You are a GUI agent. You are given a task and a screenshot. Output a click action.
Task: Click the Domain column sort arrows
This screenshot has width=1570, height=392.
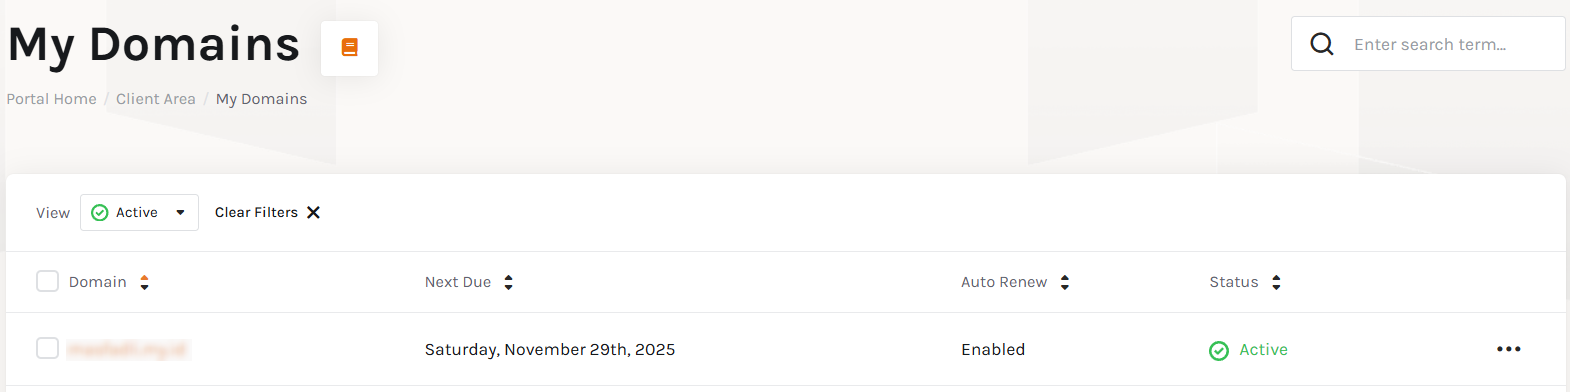click(144, 282)
